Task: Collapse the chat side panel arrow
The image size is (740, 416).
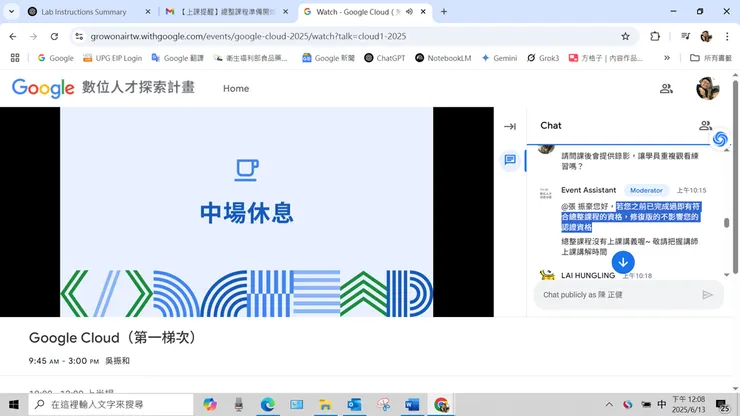Action: 510,127
